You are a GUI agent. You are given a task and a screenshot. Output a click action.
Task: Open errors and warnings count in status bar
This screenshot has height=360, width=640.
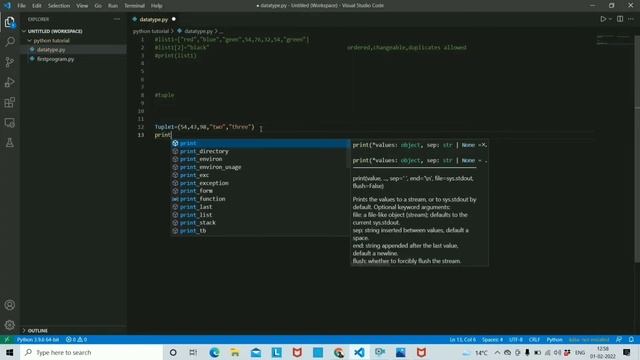(76, 340)
